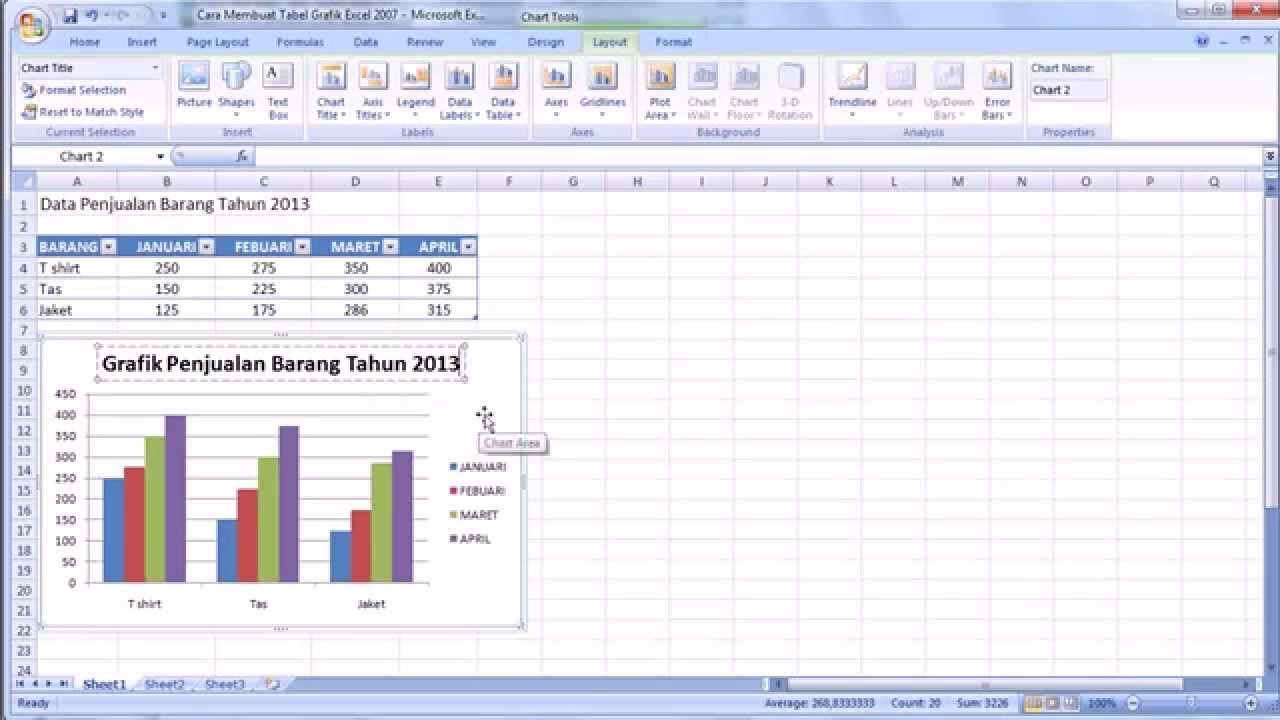
Task: Insert a Text Box
Action: (278, 91)
